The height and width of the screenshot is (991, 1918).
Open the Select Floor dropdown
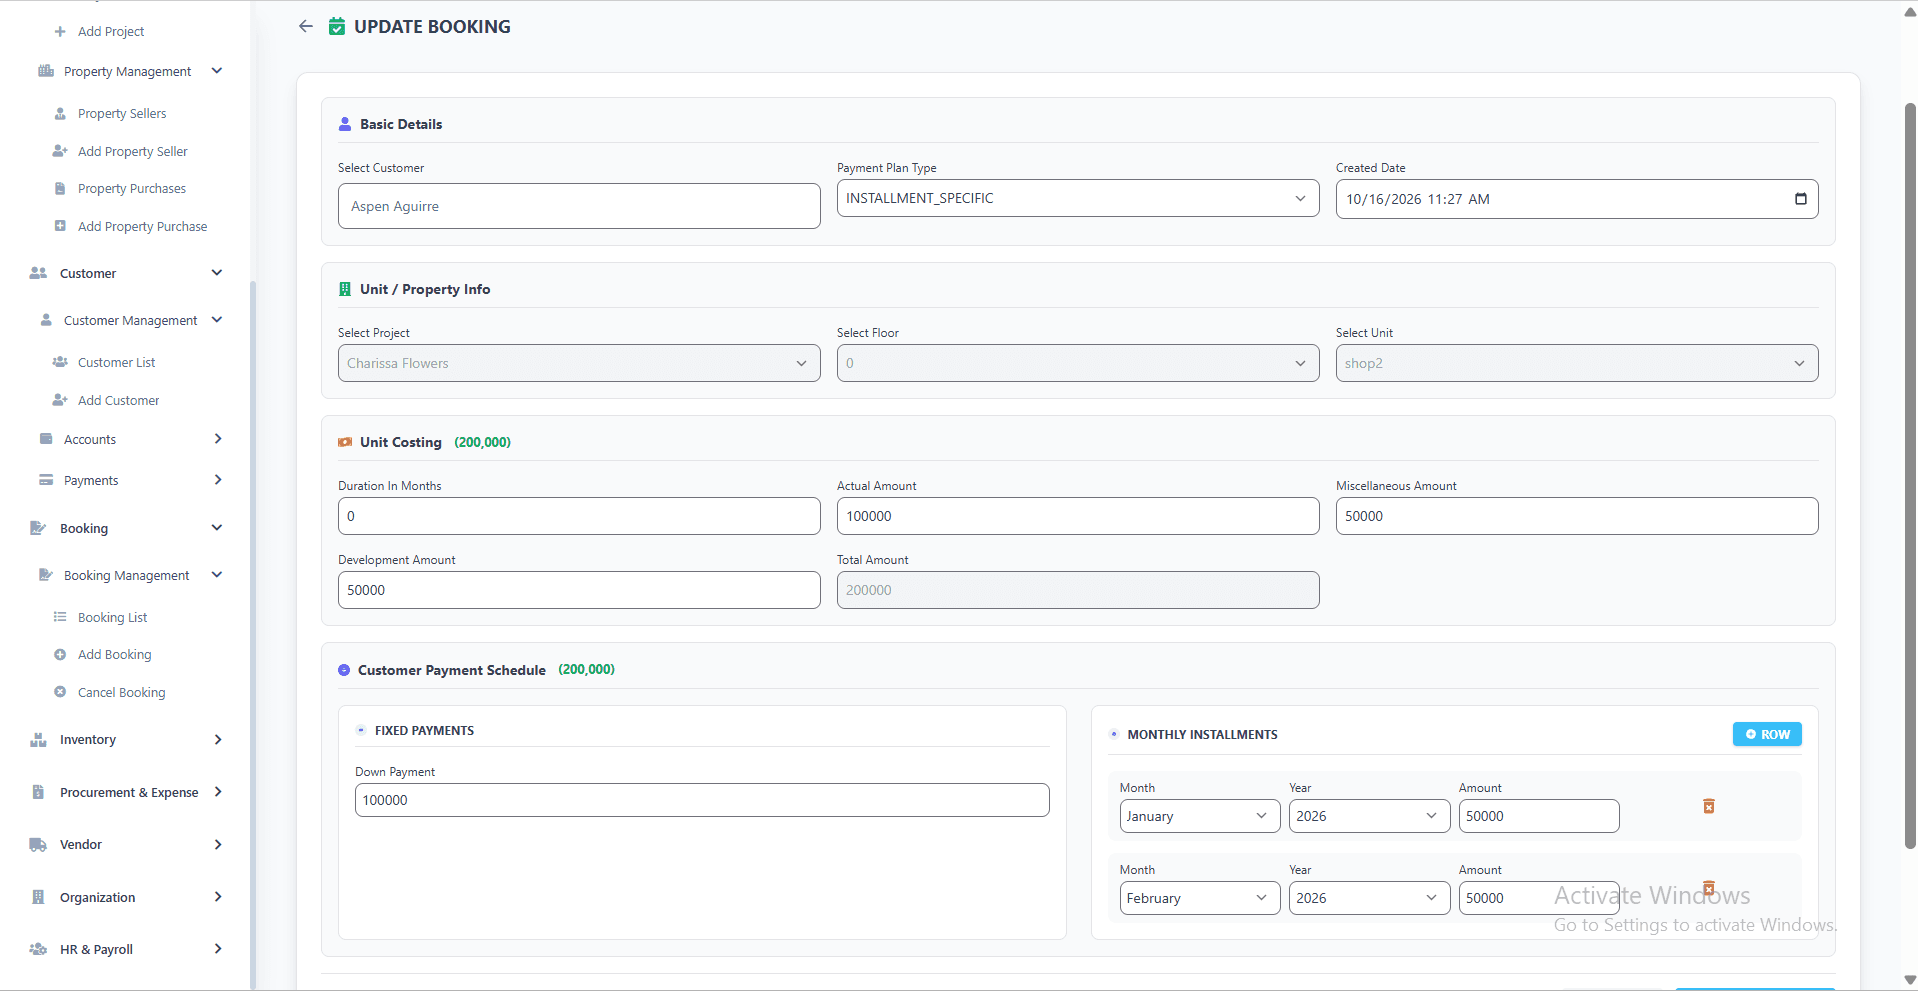click(x=1078, y=363)
